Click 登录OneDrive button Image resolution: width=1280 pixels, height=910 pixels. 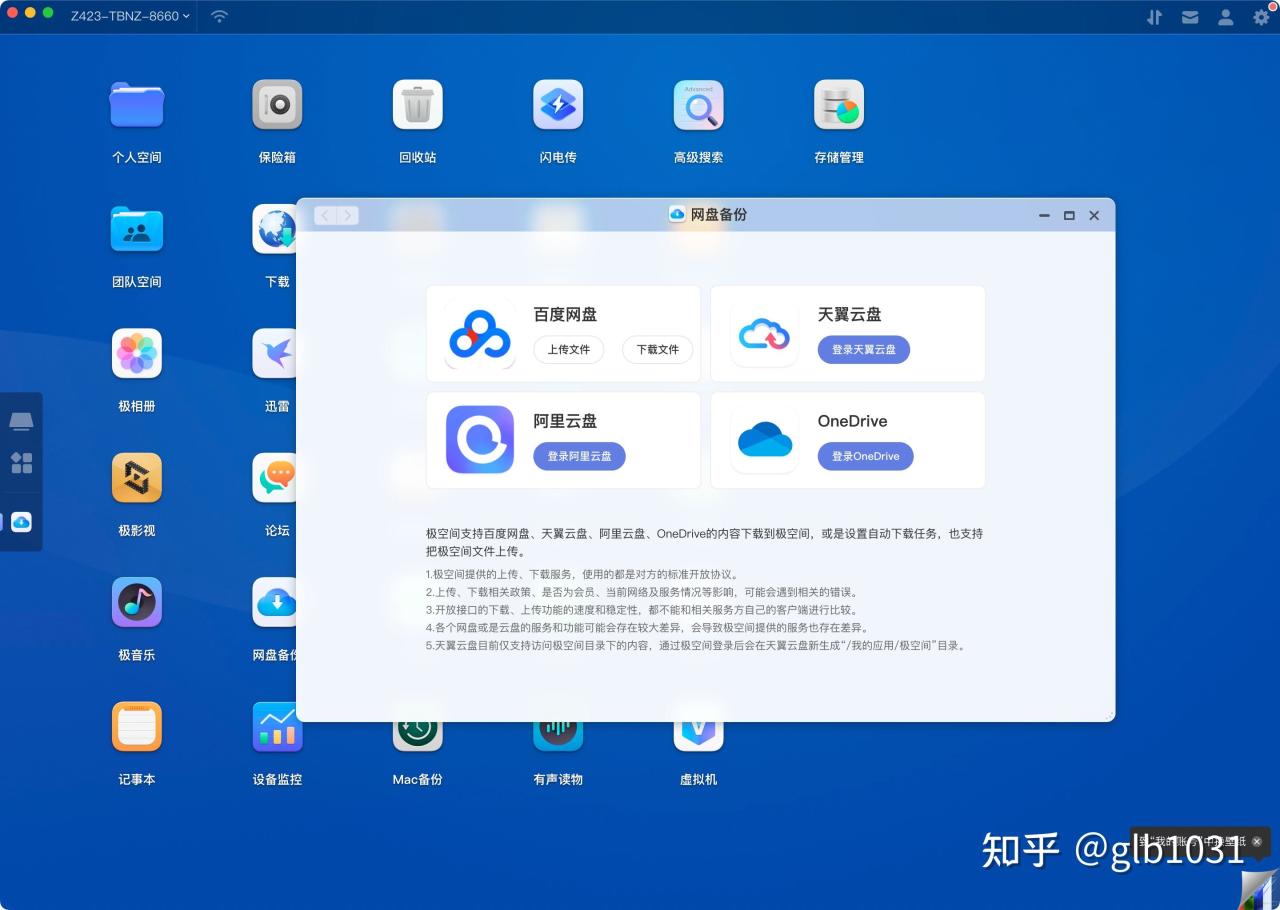click(865, 456)
